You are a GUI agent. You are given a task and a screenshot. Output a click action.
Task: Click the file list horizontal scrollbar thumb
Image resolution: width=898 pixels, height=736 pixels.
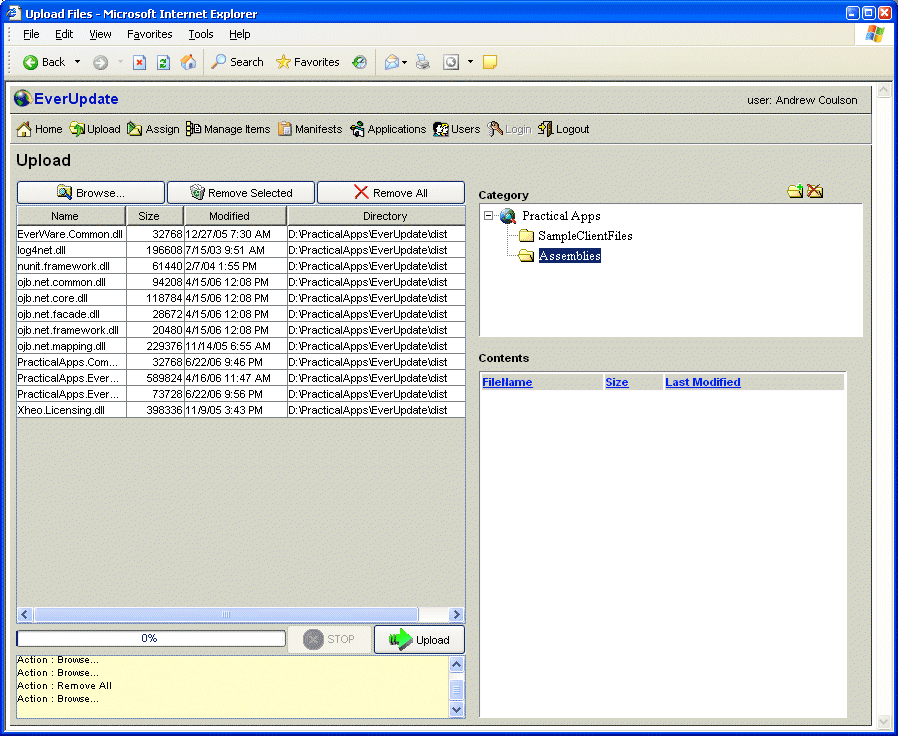[226, 615]
